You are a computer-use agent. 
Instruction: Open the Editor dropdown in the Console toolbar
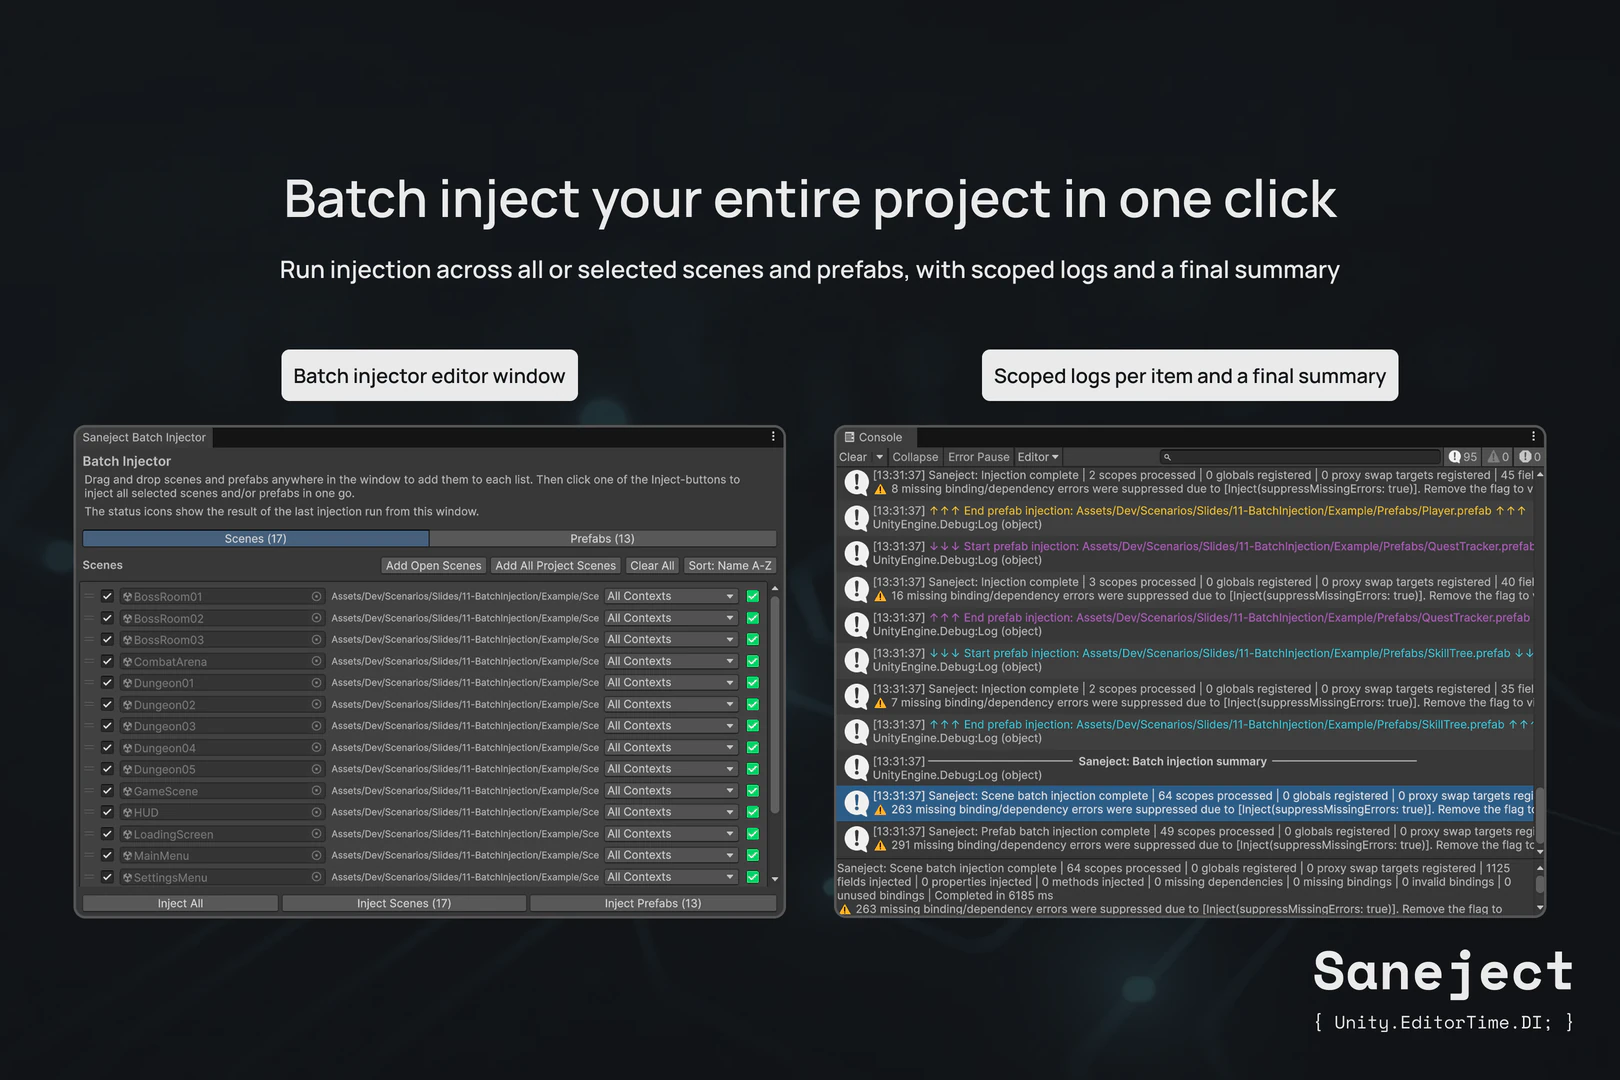point(1037,456)
